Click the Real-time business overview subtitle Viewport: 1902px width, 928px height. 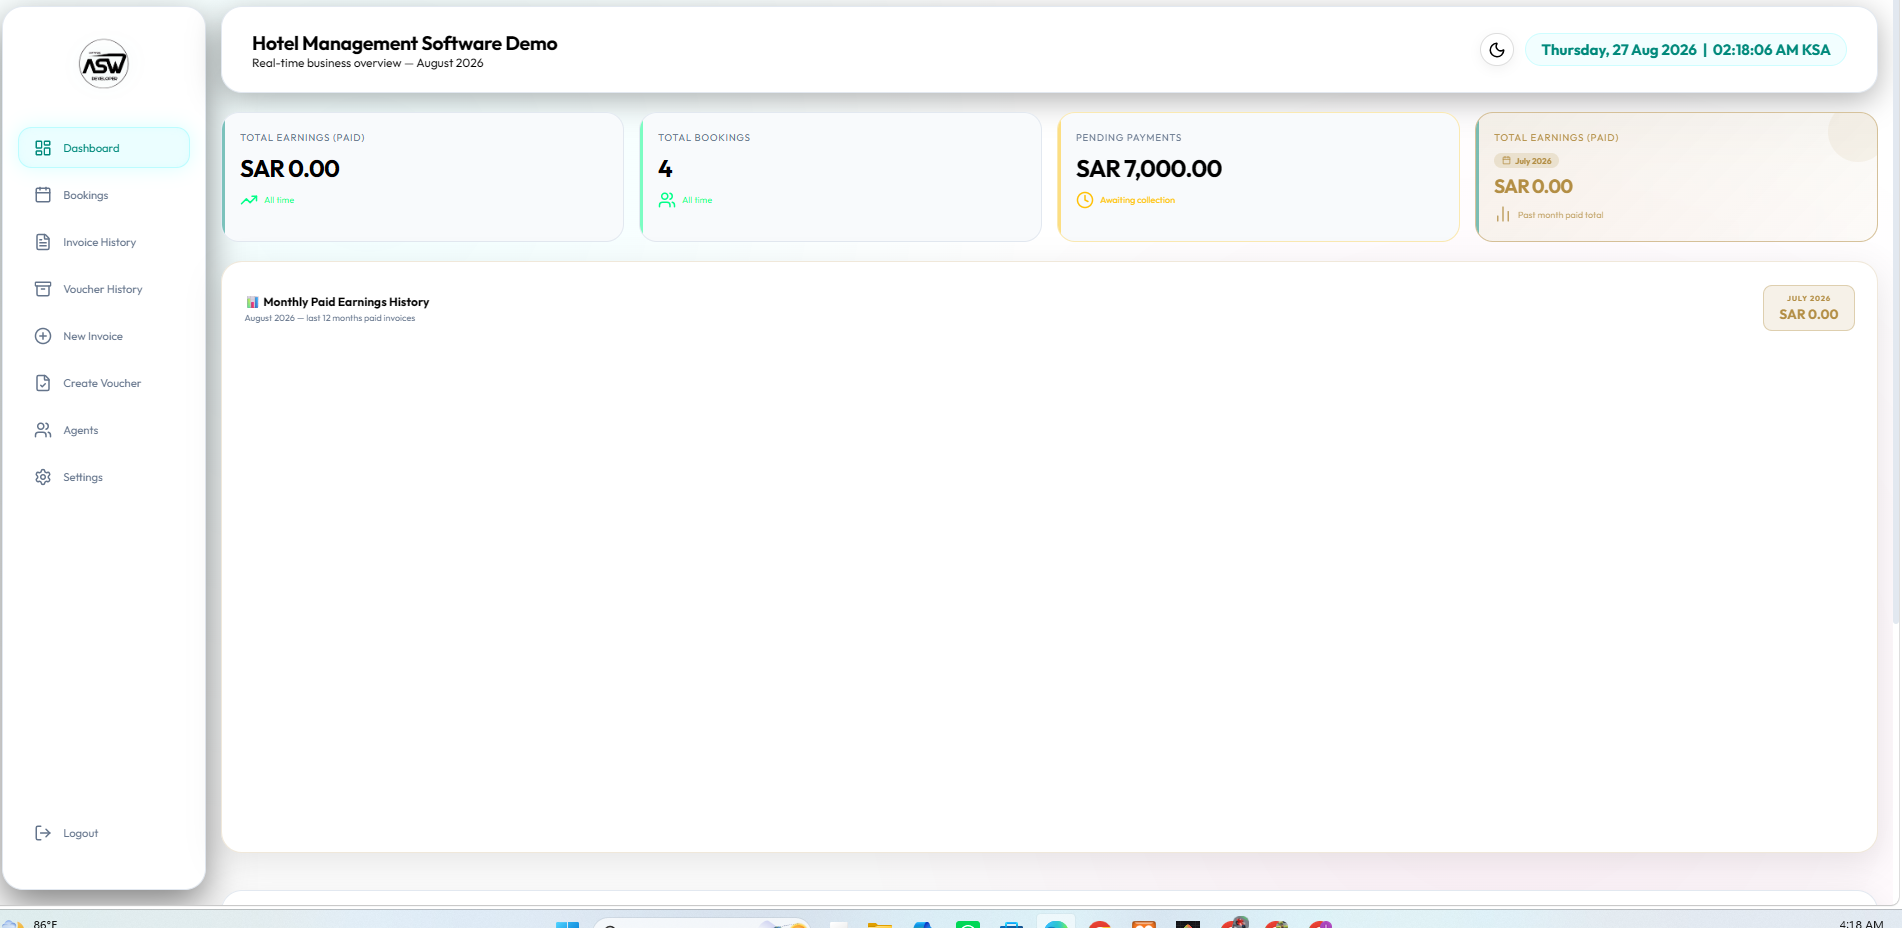click(x=367, y=63)
